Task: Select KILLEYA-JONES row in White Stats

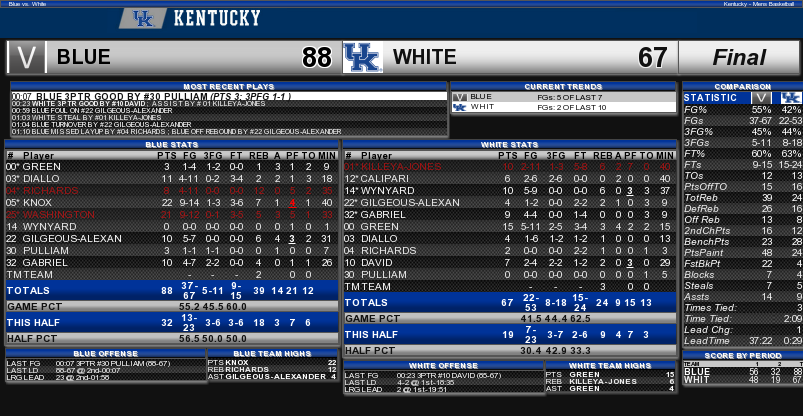Action: click(510, 167)
